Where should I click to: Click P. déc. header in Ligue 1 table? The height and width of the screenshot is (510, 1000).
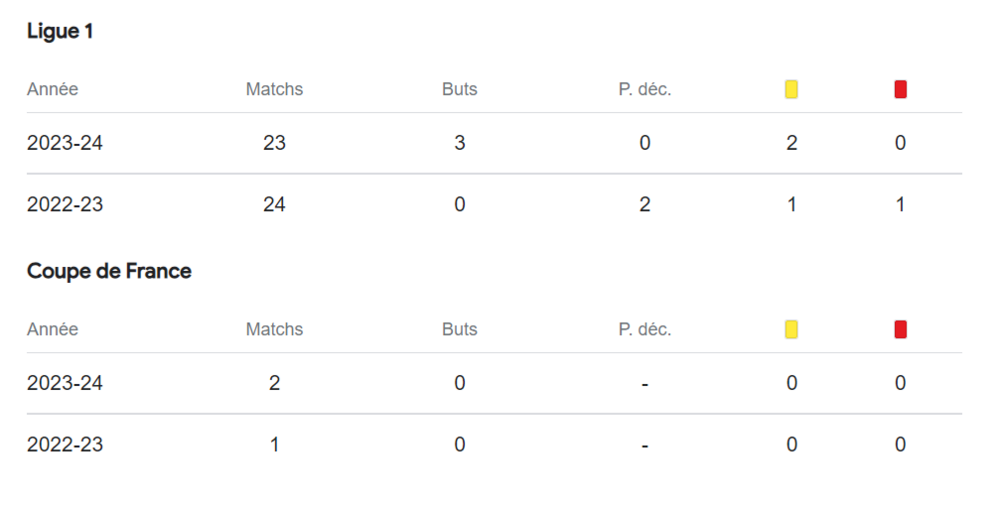pyautogui.click(x=644, y=89)
